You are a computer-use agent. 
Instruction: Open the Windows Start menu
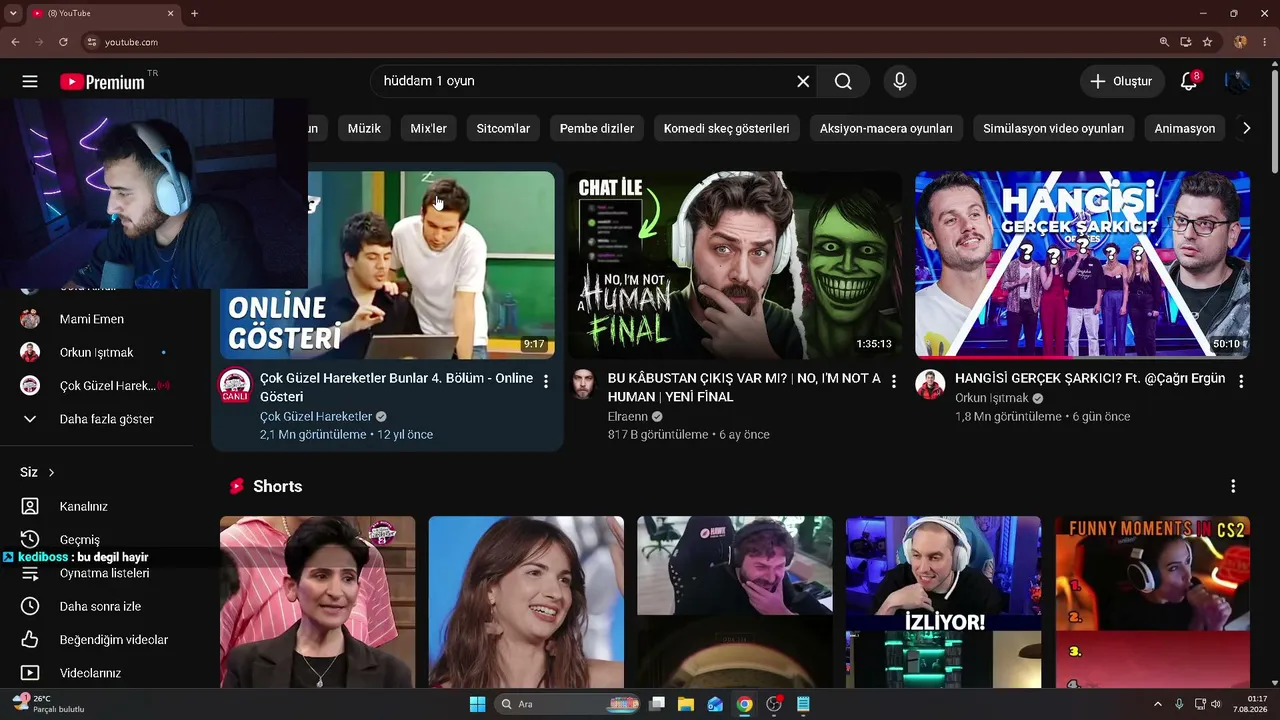477,704
